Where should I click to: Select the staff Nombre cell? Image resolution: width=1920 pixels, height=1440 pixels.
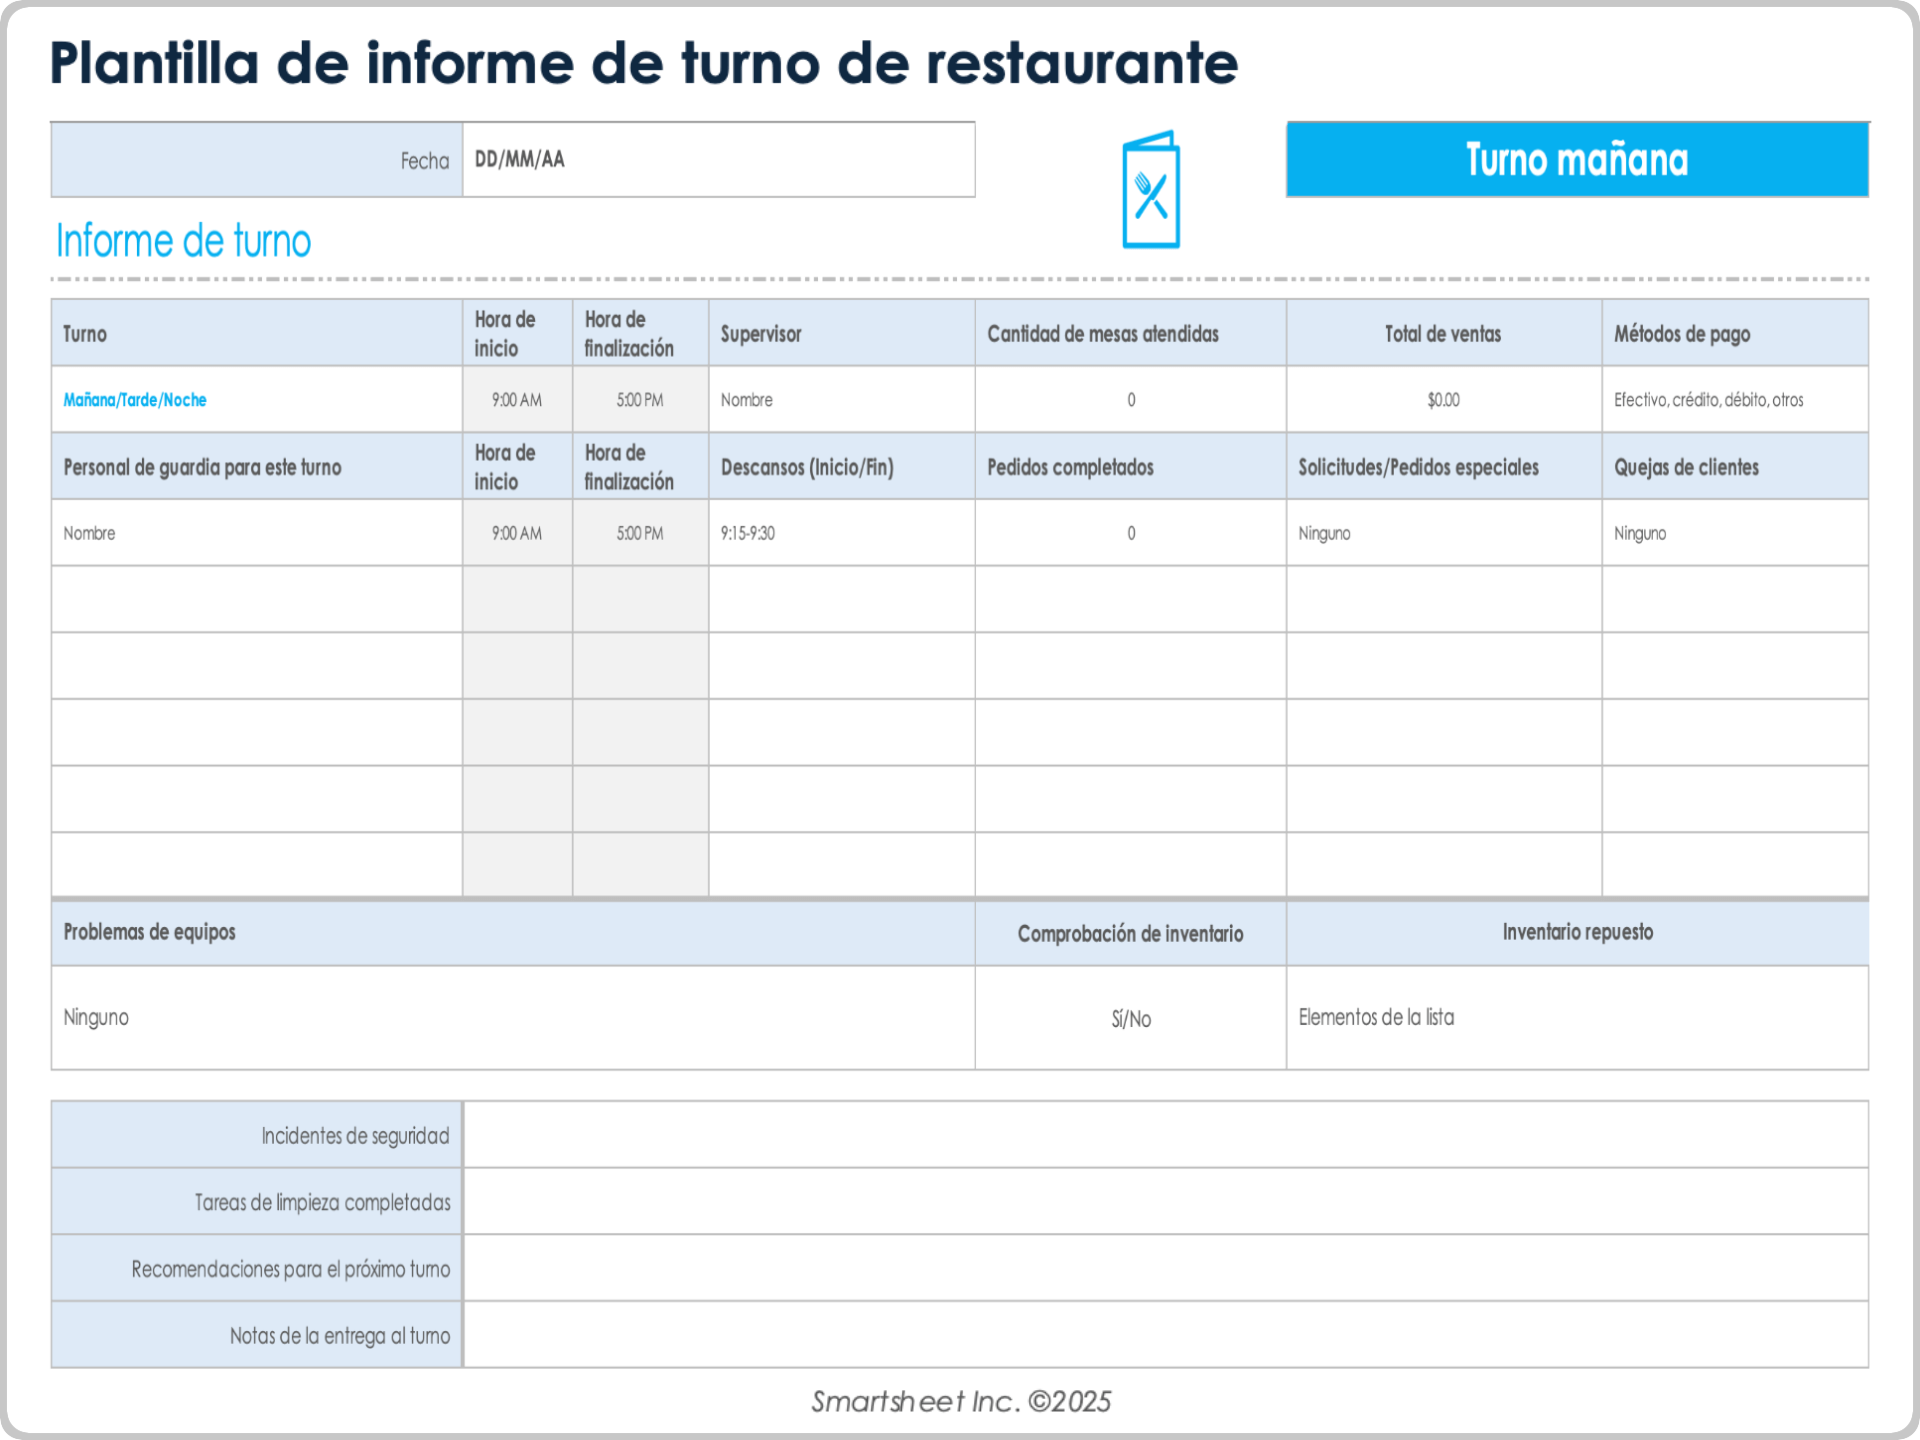(257, 533)
